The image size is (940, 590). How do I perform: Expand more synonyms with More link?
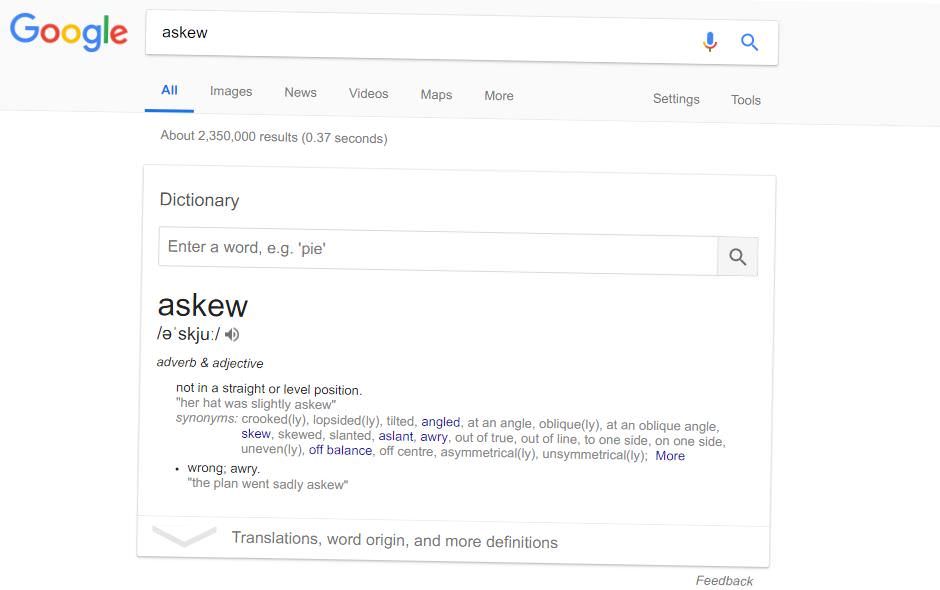point(670,456)
